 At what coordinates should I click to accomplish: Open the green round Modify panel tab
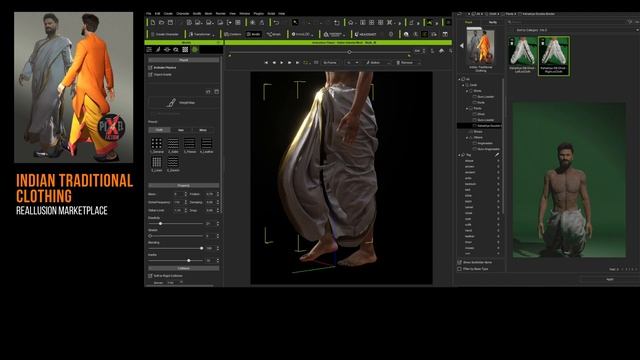tap(195, 50)
